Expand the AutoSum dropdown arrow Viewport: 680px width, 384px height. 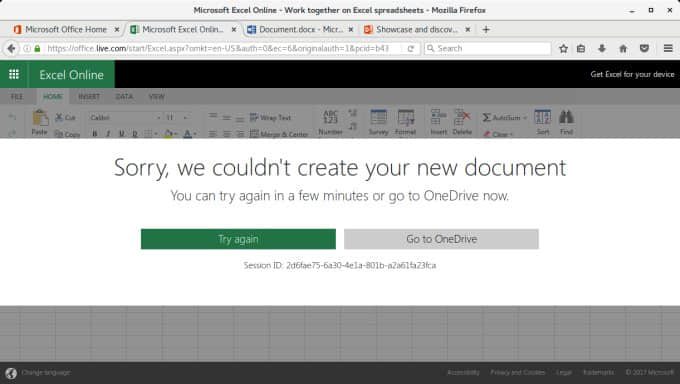tap(525, 118)
